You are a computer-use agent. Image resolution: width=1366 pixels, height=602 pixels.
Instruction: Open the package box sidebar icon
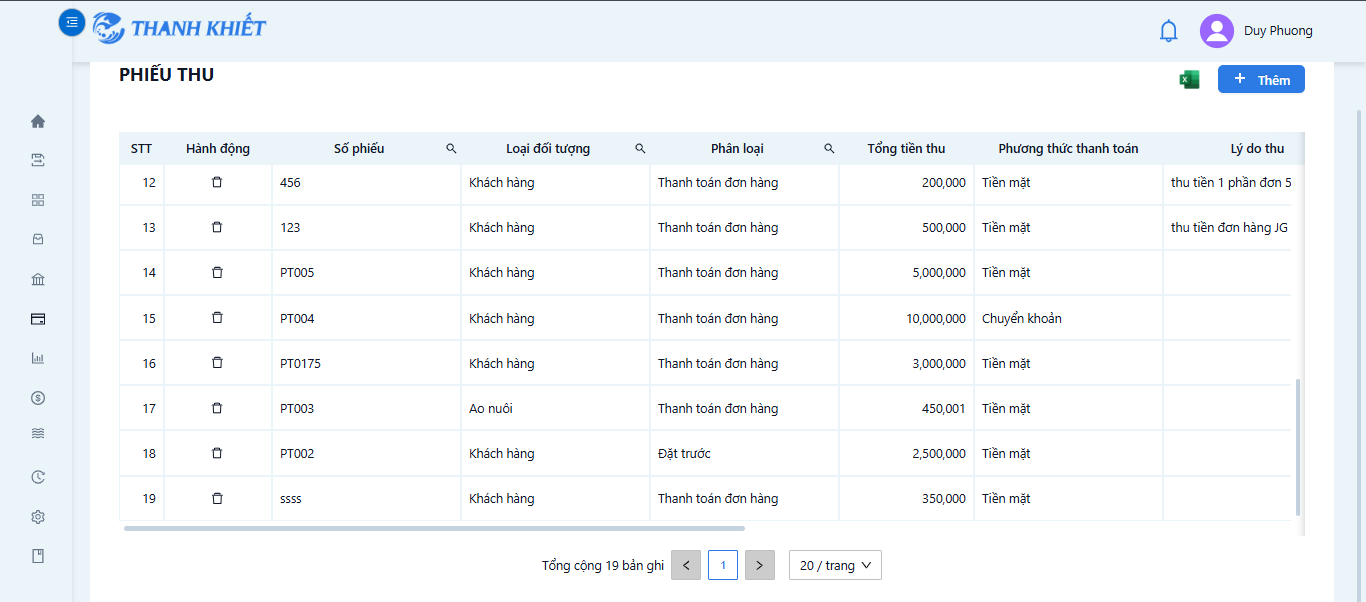pyautogui.click(x=38, y=240)
